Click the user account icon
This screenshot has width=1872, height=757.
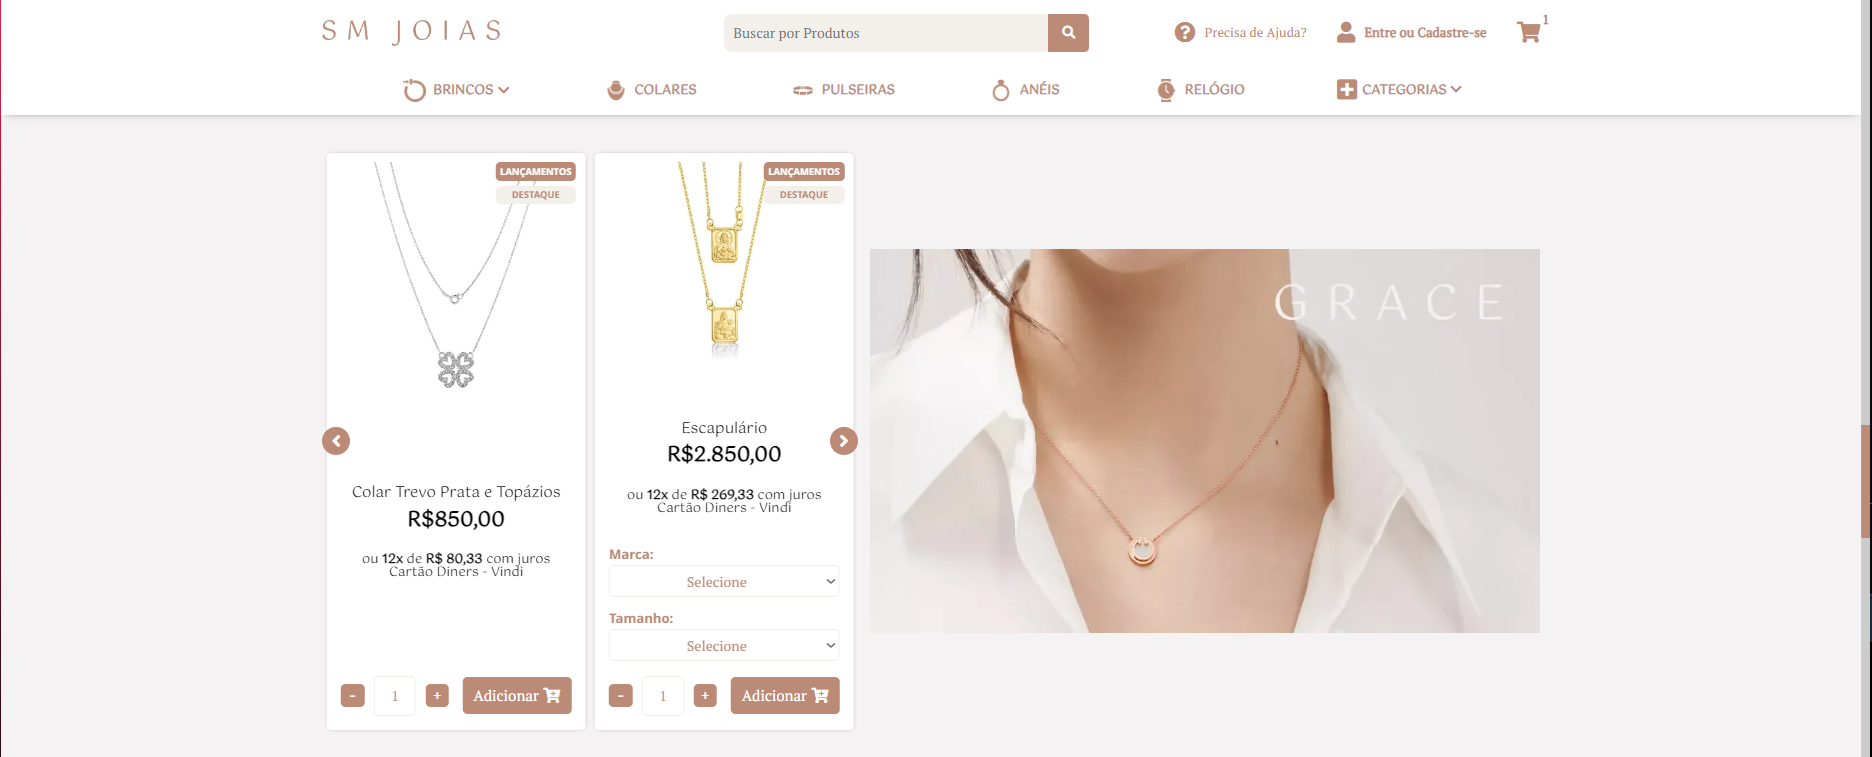coord(1346,33)
